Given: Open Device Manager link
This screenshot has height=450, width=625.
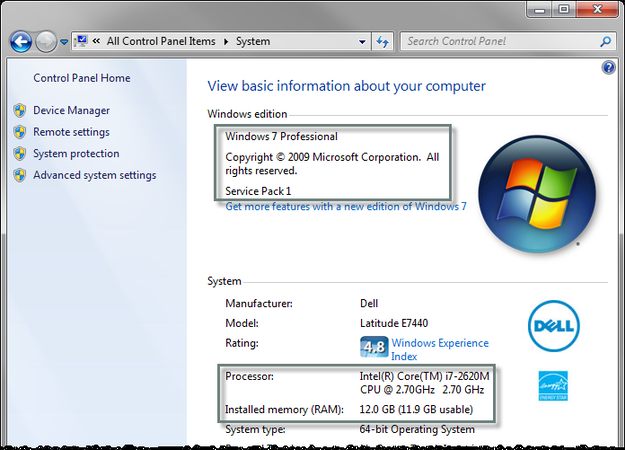Looking at the screenshot, I should coord(71,110).
